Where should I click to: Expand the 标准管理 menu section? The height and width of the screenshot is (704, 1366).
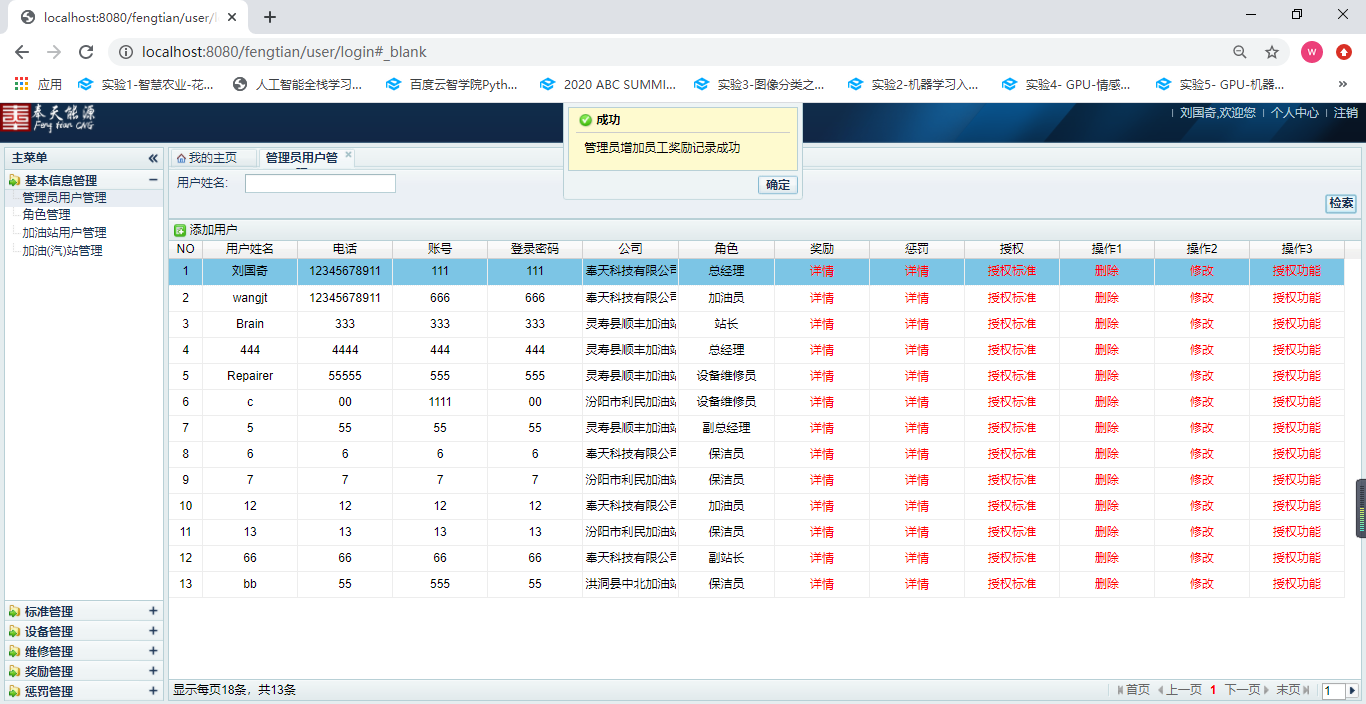coord(153,611)
